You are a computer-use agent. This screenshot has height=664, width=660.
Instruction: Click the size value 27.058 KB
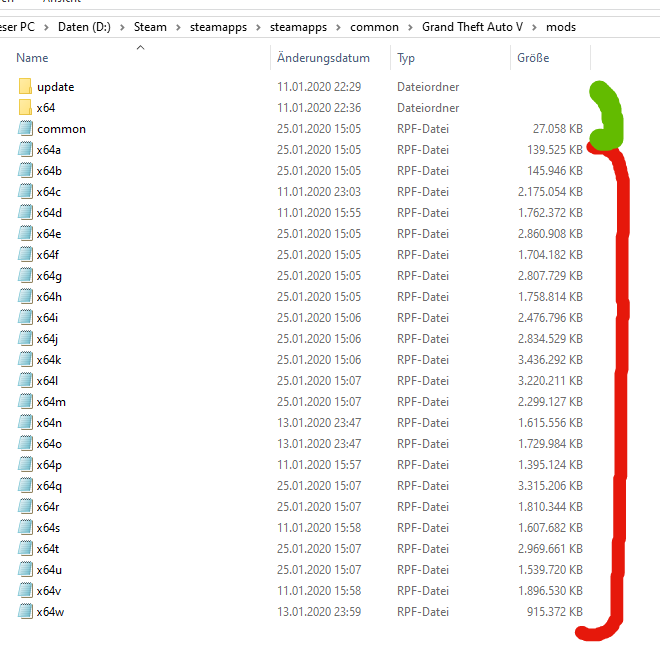point(558,128)
